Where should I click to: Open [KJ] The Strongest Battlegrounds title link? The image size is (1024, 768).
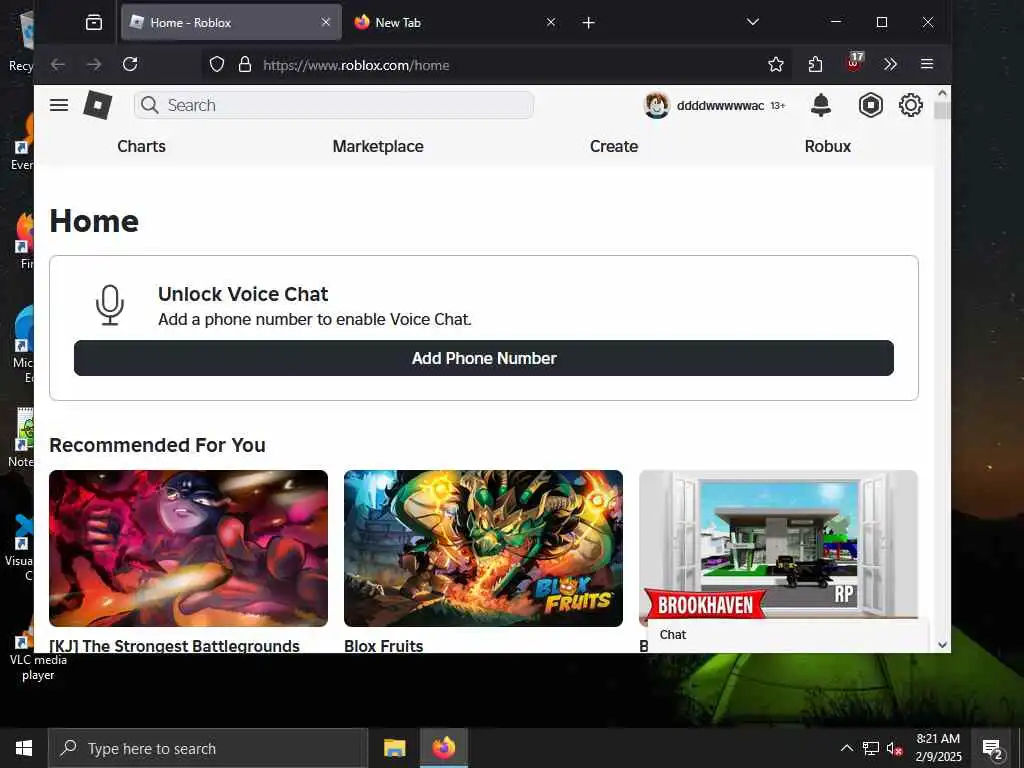point(174,645)
